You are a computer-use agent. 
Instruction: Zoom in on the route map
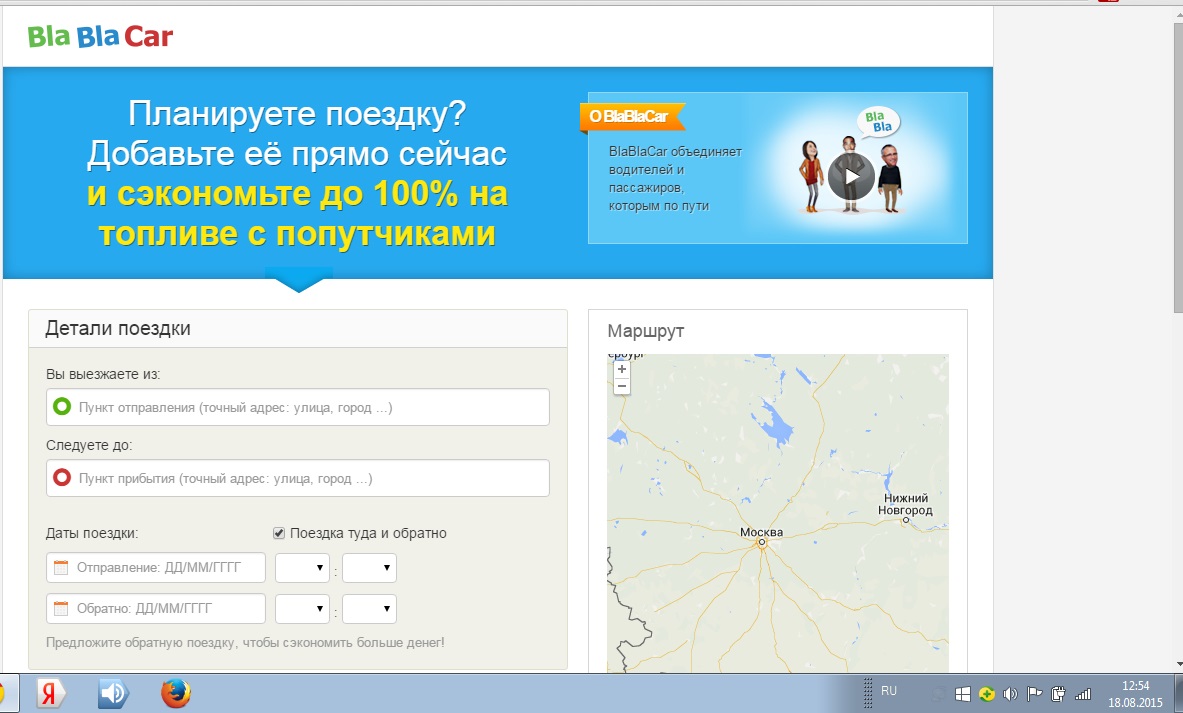622,370
